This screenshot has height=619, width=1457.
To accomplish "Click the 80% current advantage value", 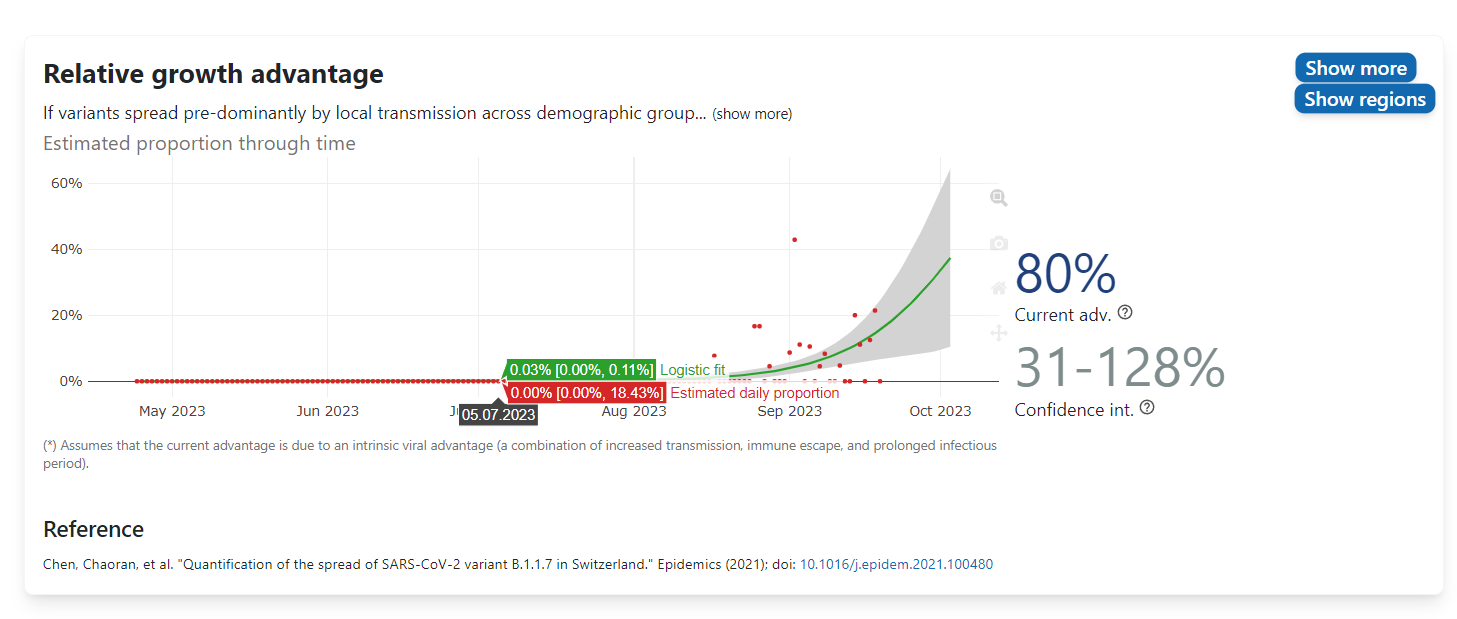I will point(1065,273).
